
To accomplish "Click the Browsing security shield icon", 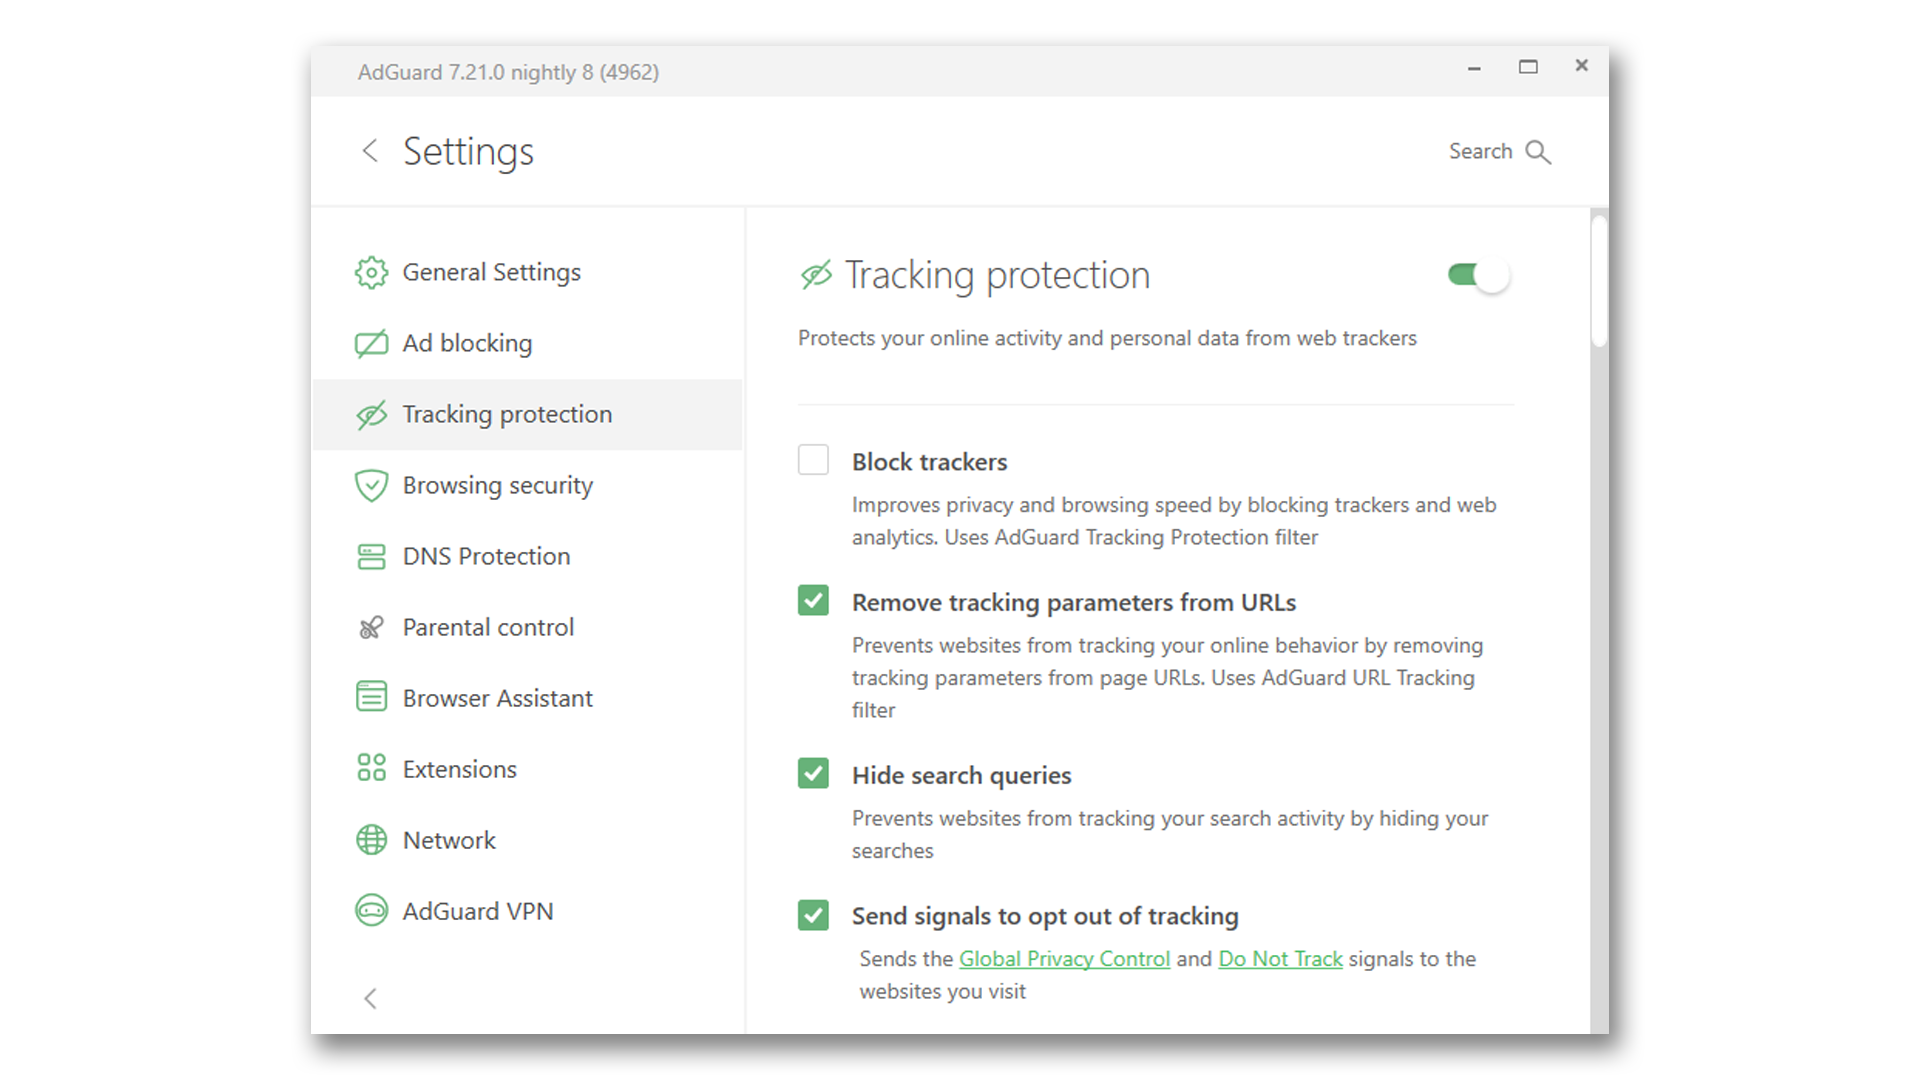I will [x=371, y=485].
